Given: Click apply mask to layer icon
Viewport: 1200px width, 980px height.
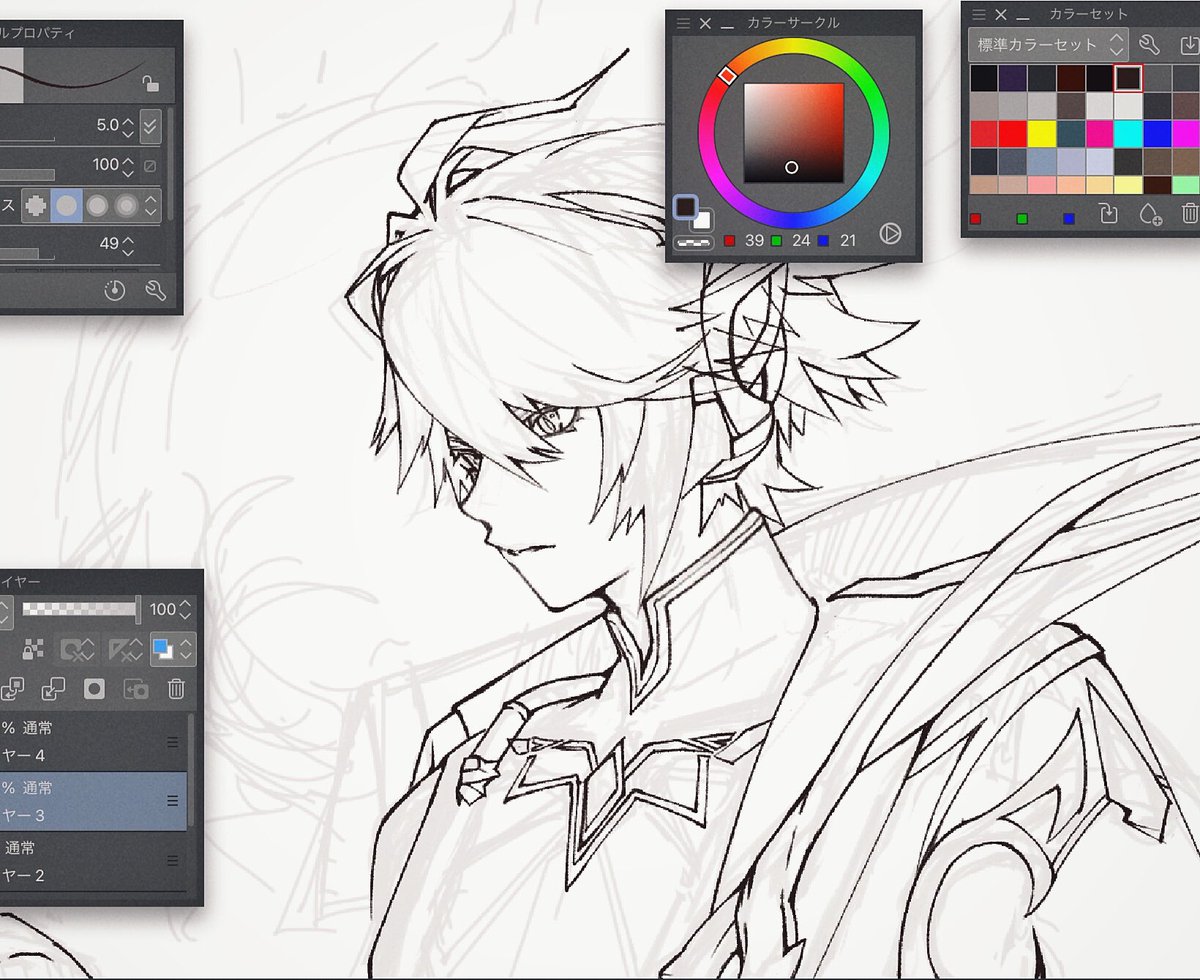Looking at the screenshot, I should pos(135,689).
